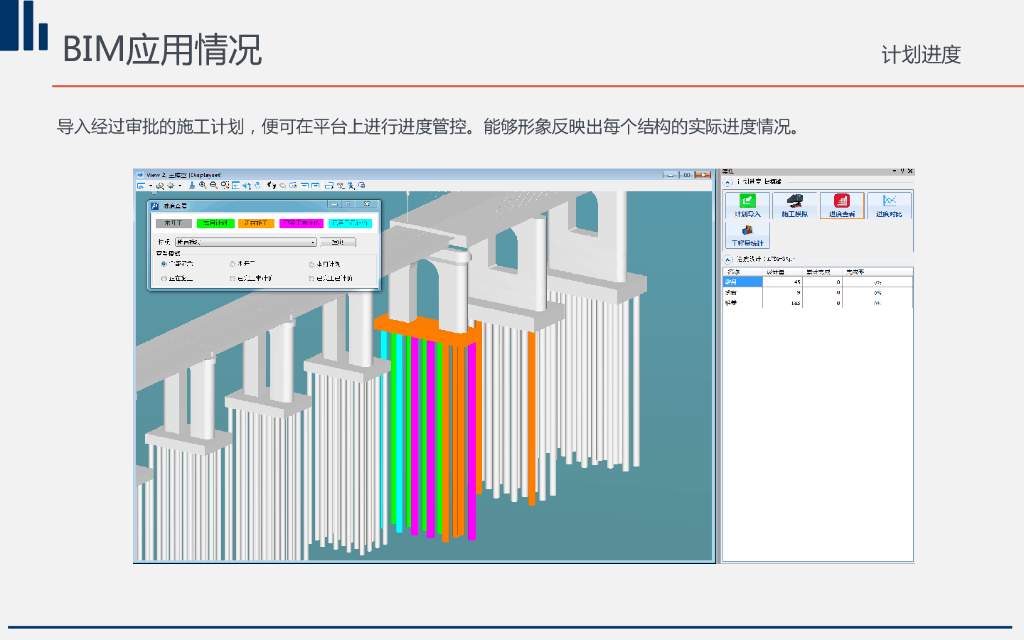1024x640 pixels.
Task: Click the cyan legend swatch
Action: (x=350, y=223)
